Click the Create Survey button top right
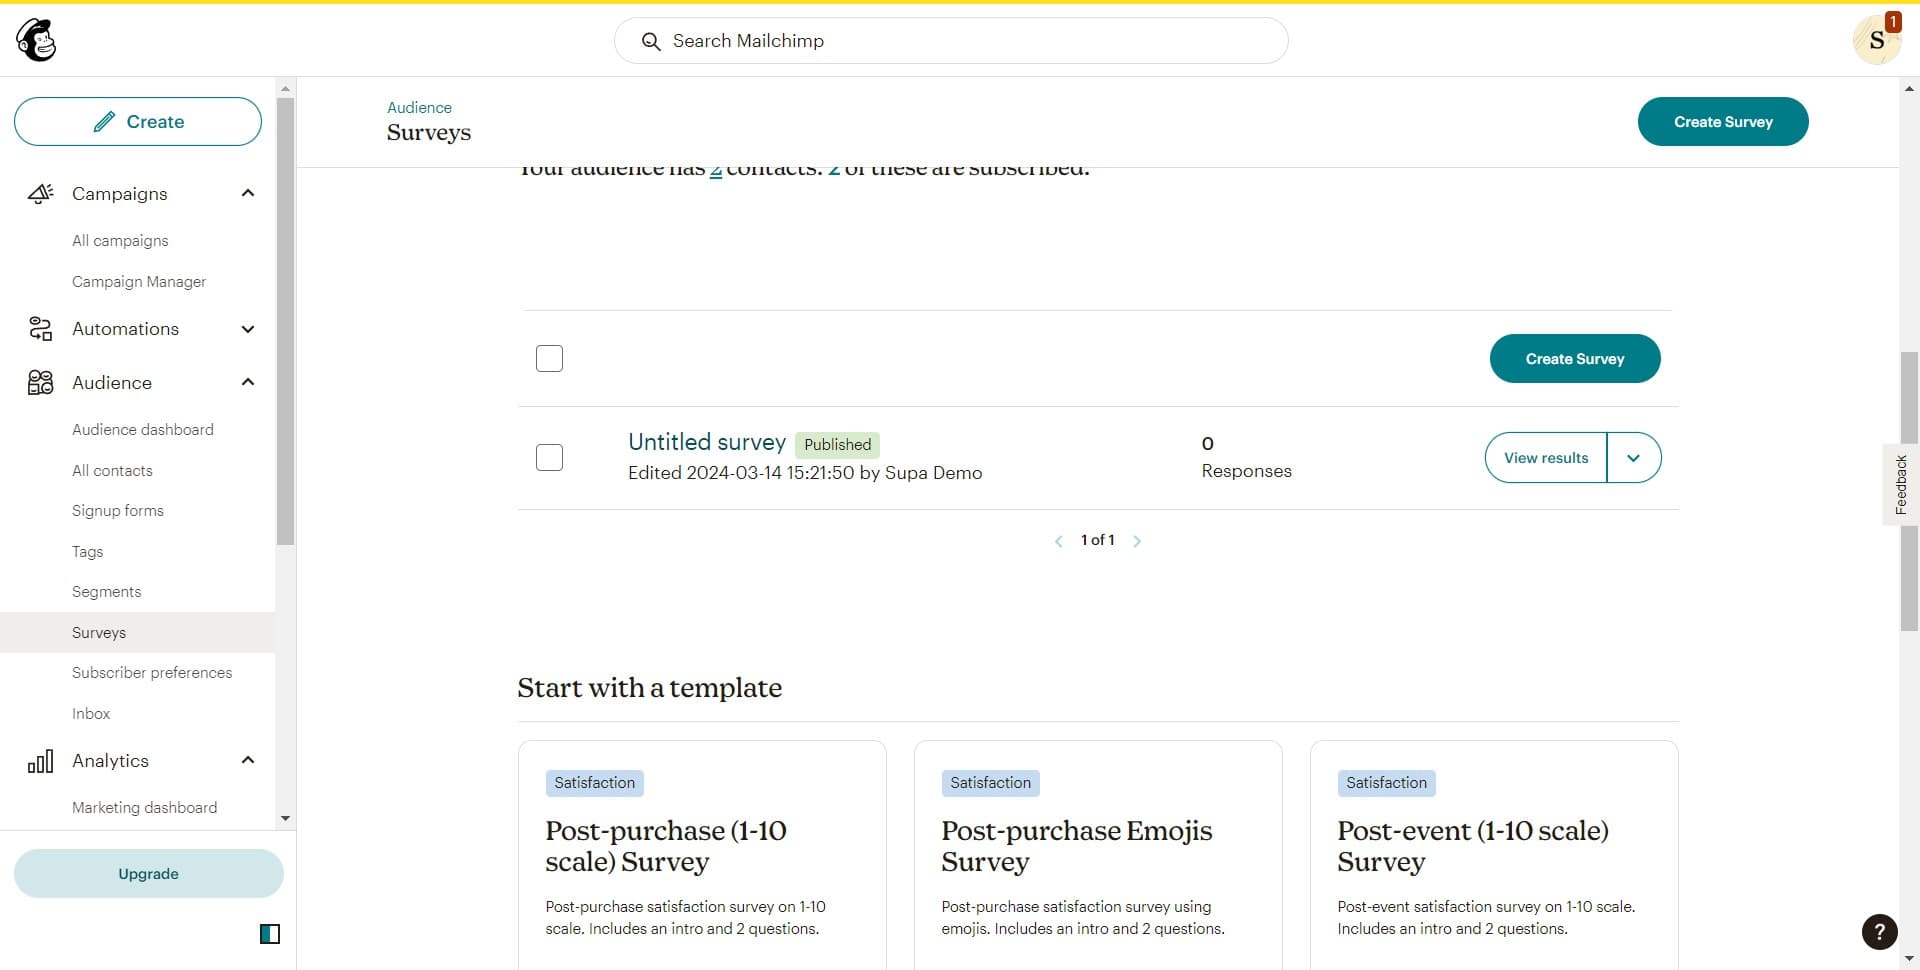 1722,121
